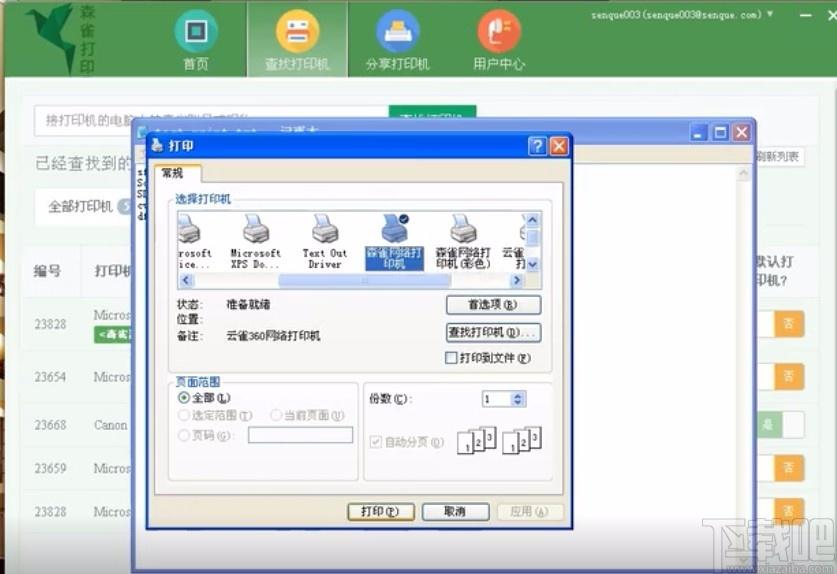Image resolution: width=837 pixels, height=574 pixels.
Task: Click printer list vertical scroll down arrow
Action: click(x=533, y=264)
